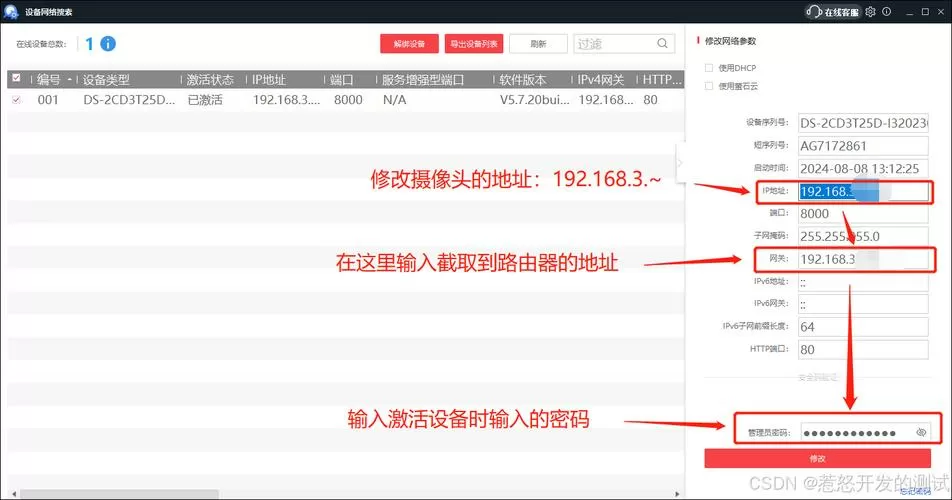The height and width of the screenshot is (500, 952).
Task: Click the 8000 port cell in table
Action: (348, 100)
